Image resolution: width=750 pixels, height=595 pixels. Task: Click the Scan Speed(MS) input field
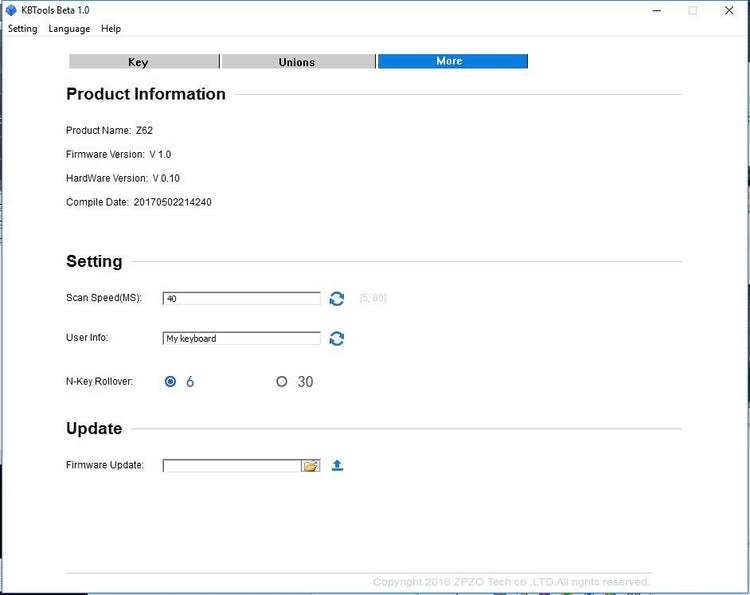pos(241,299)
